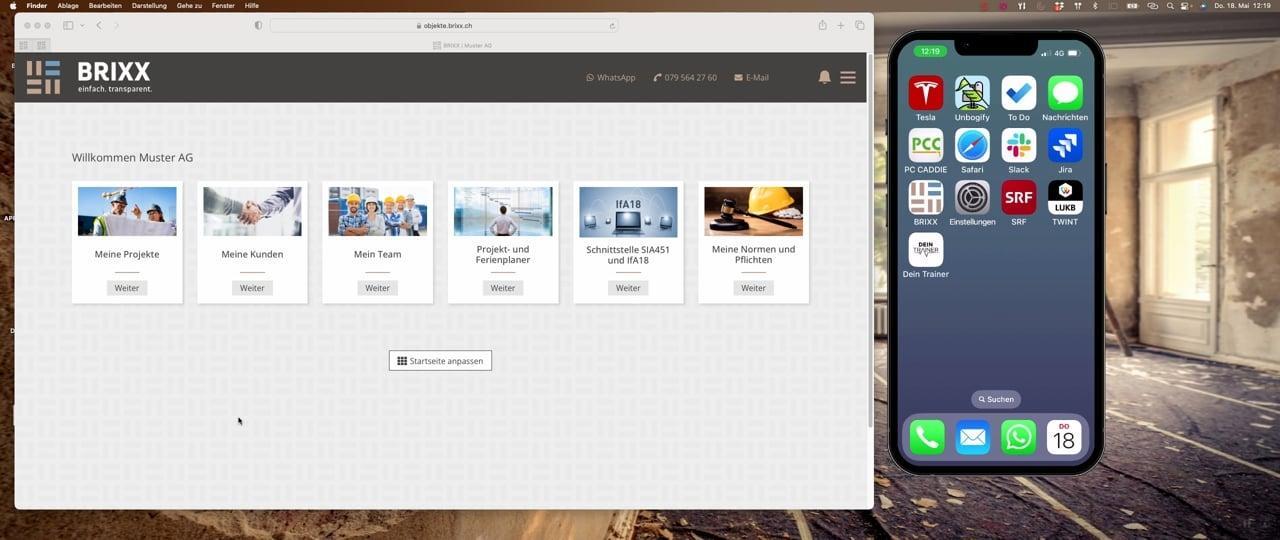Click Safari's share icon in the toolbar
This screenshot has width=1280, height=540.
coord(822,25)
